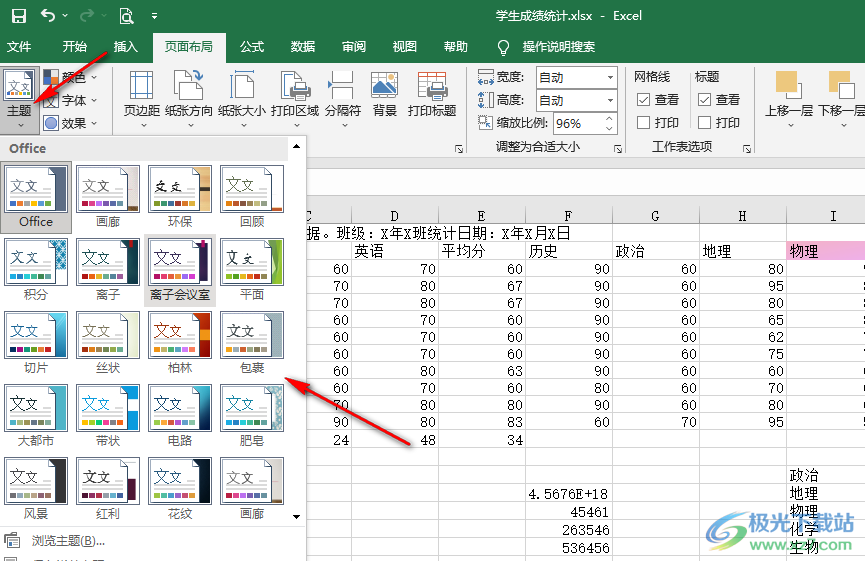The height and width of the screenshot is (561, 865).
Task: Open the Breaks (分隔符) tool
Action: click(342, 96)
